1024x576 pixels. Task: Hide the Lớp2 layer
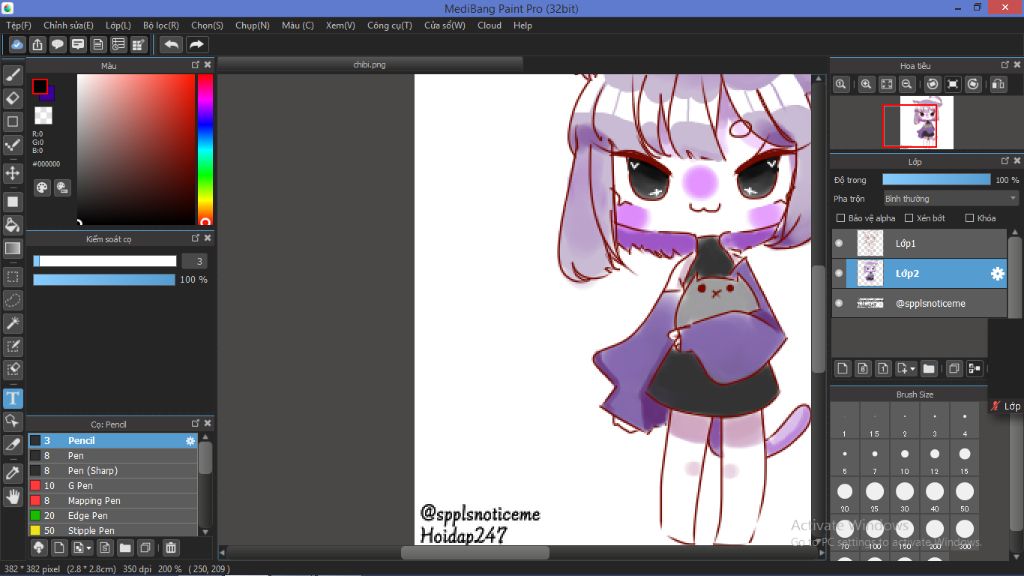tap(839, 274)
